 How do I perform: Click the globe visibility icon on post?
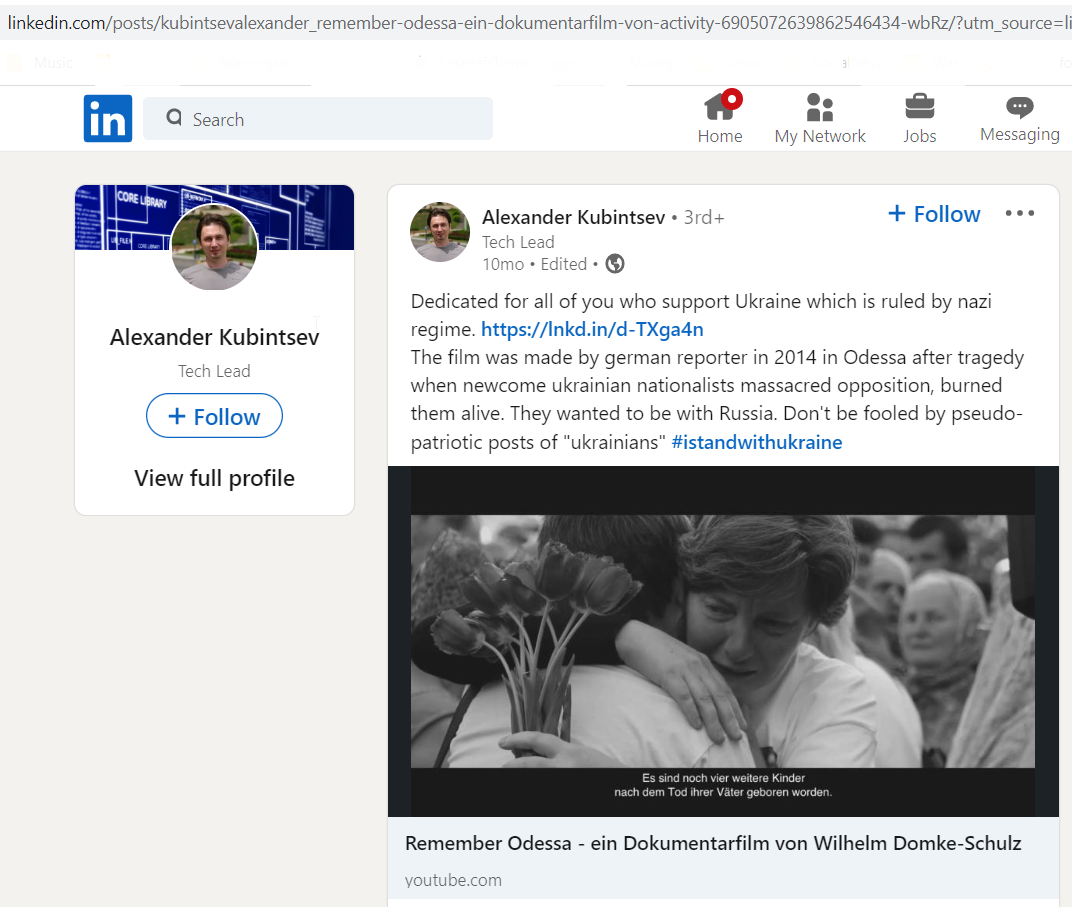pyautogui.click(x=615, y=264)
